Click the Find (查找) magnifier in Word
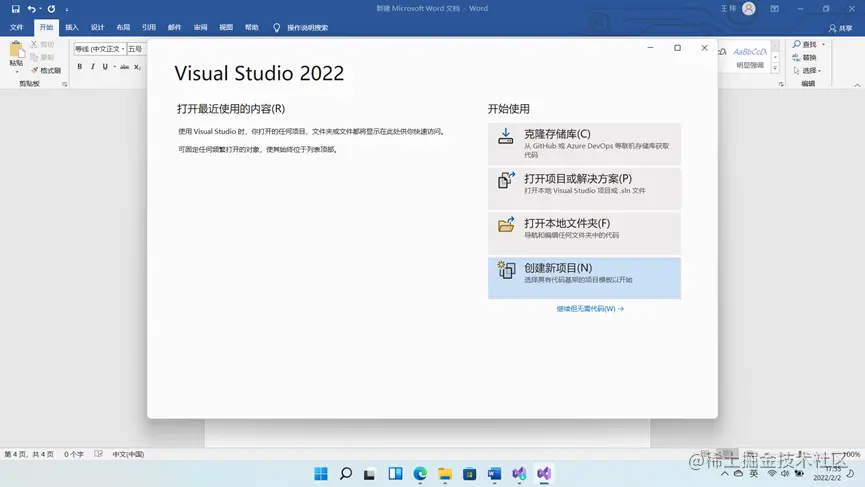The width and height of the screenshot is (865, 487). click(x=797, y=44)
